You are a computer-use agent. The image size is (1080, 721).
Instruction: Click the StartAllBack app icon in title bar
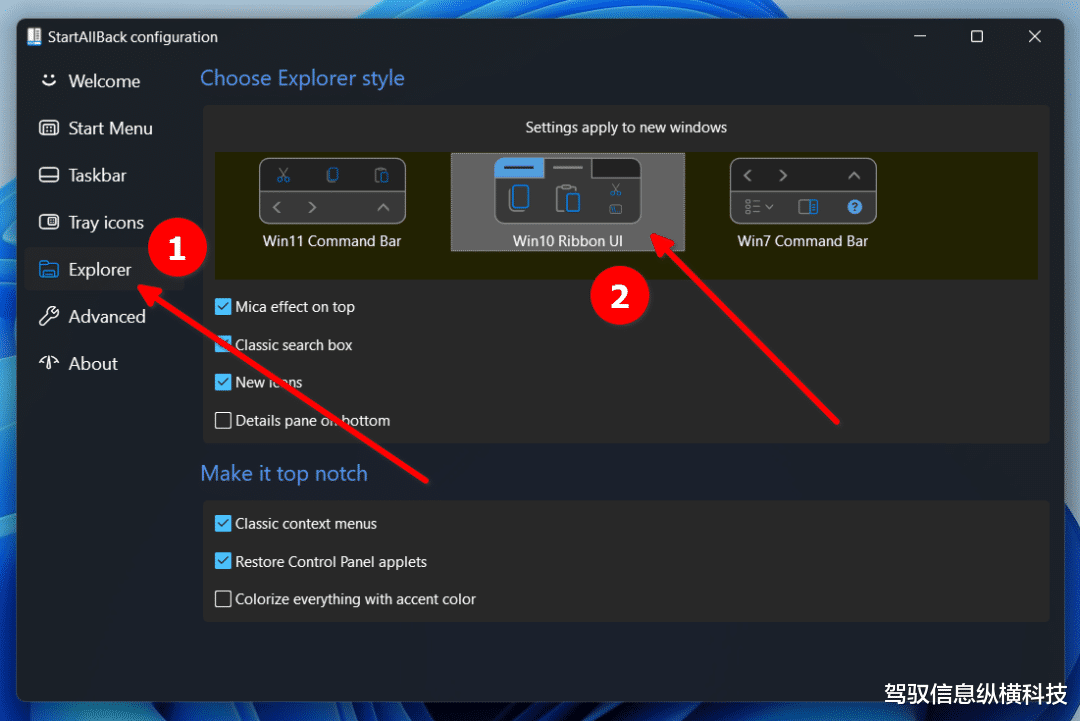(x=34, y=36)
